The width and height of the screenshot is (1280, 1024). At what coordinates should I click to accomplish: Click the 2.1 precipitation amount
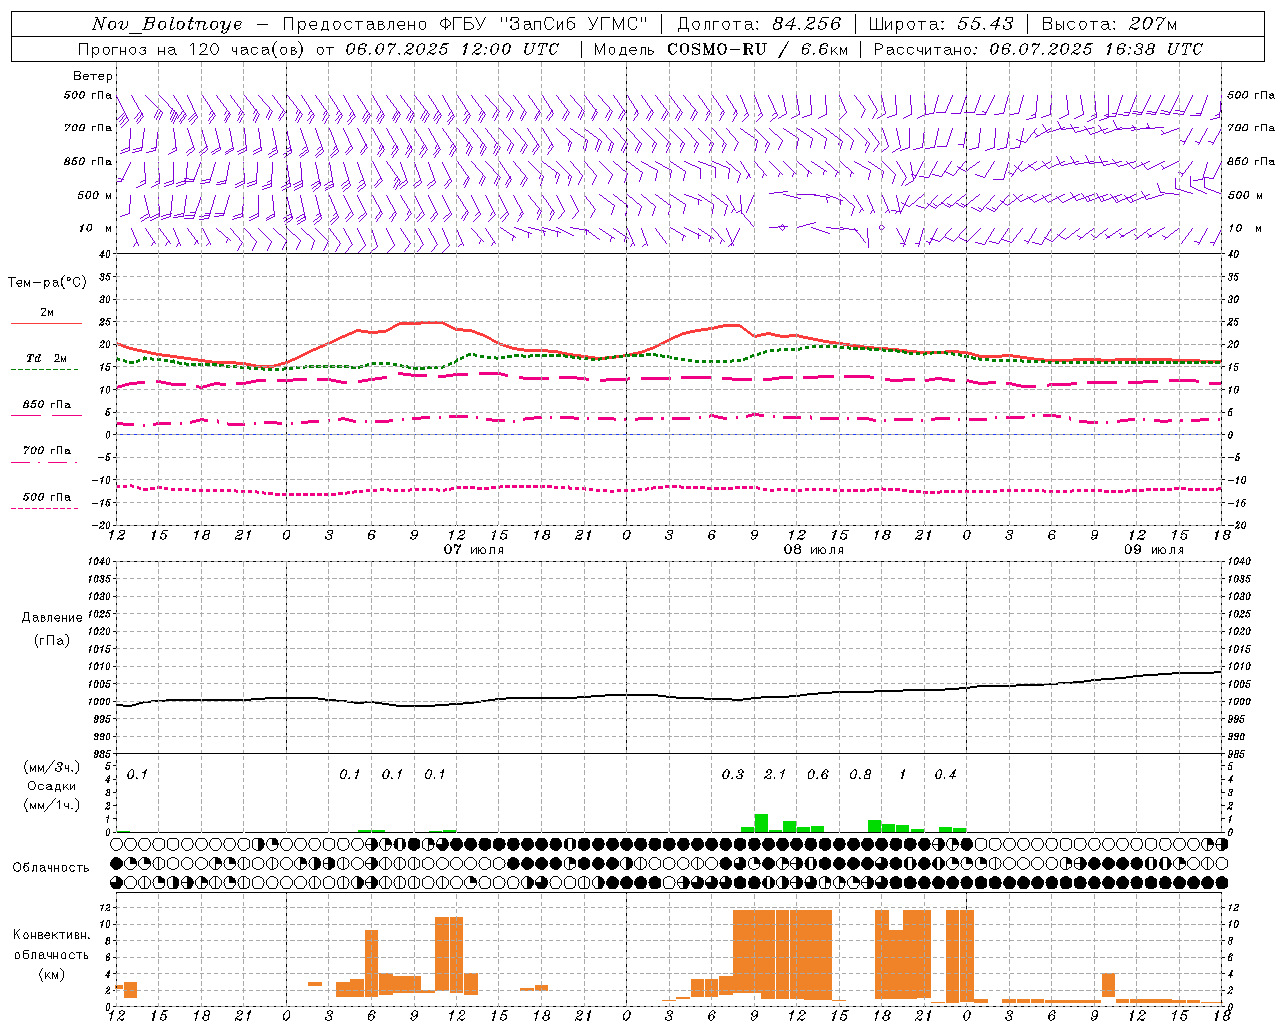775,774
